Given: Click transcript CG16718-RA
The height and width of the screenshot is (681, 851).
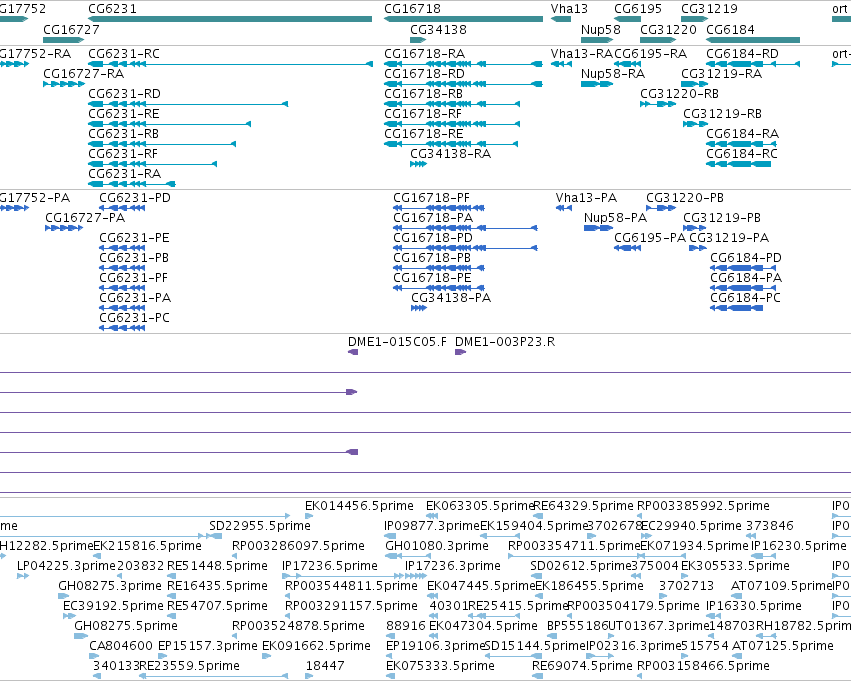Looking at the screenshot, I should pos(463,64).
